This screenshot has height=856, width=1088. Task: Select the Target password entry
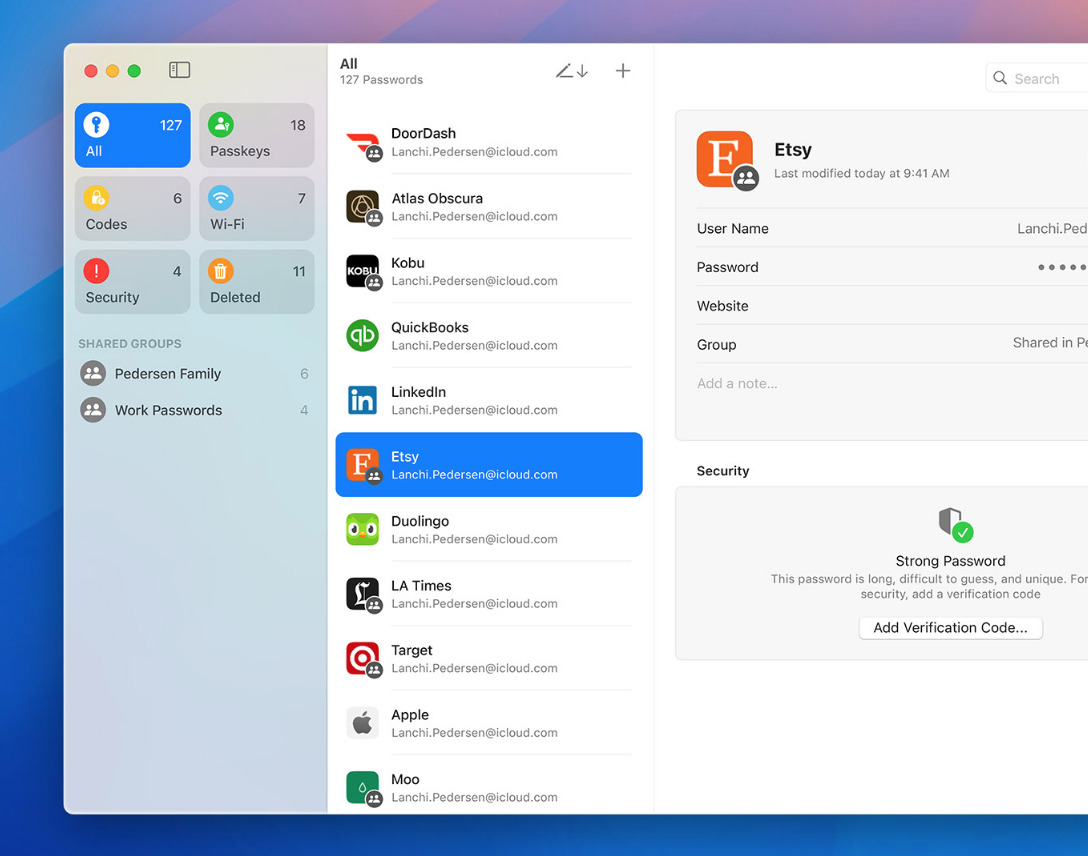[x=488, y=659]
